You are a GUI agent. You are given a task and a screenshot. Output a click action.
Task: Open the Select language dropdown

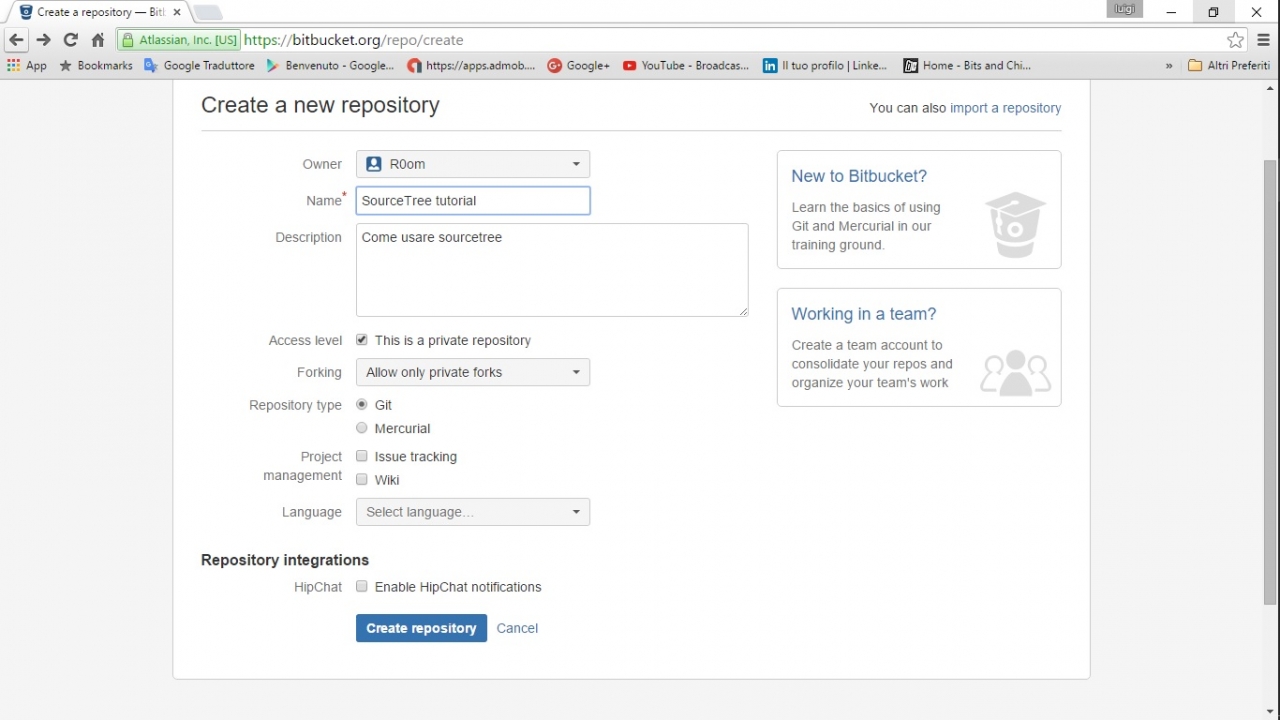point(473,512)
